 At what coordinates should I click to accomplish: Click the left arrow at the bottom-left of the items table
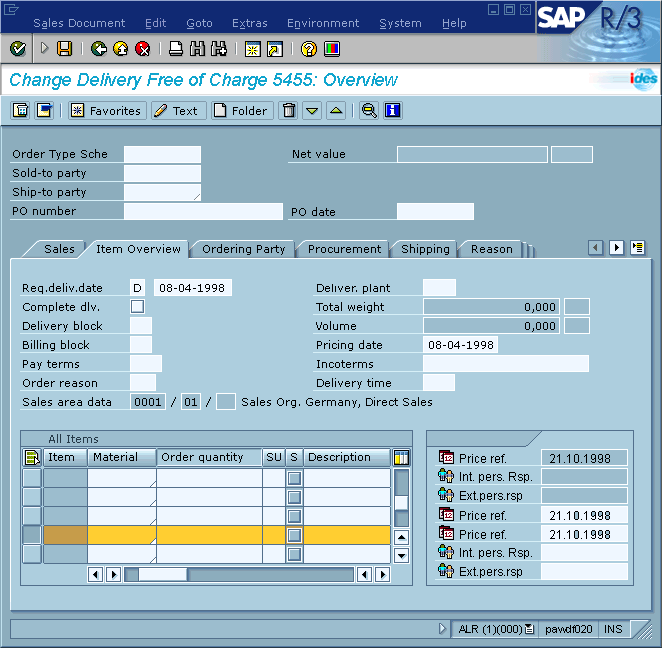(x=95, y=574)
